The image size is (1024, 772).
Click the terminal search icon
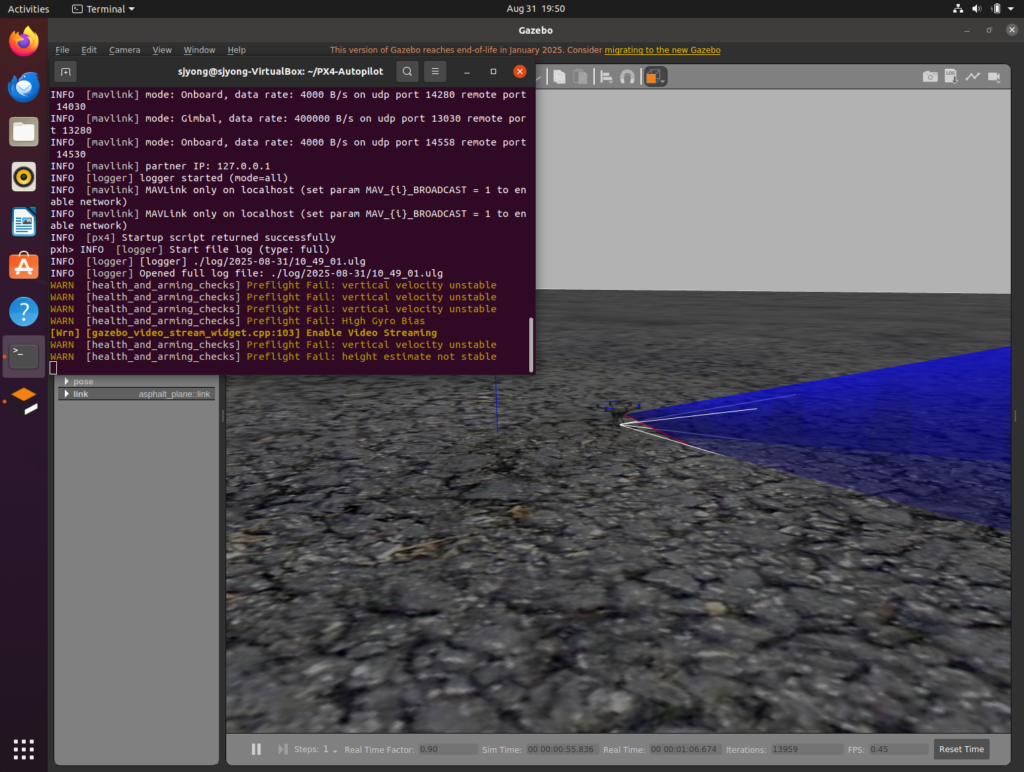click(x=407, y=71)
